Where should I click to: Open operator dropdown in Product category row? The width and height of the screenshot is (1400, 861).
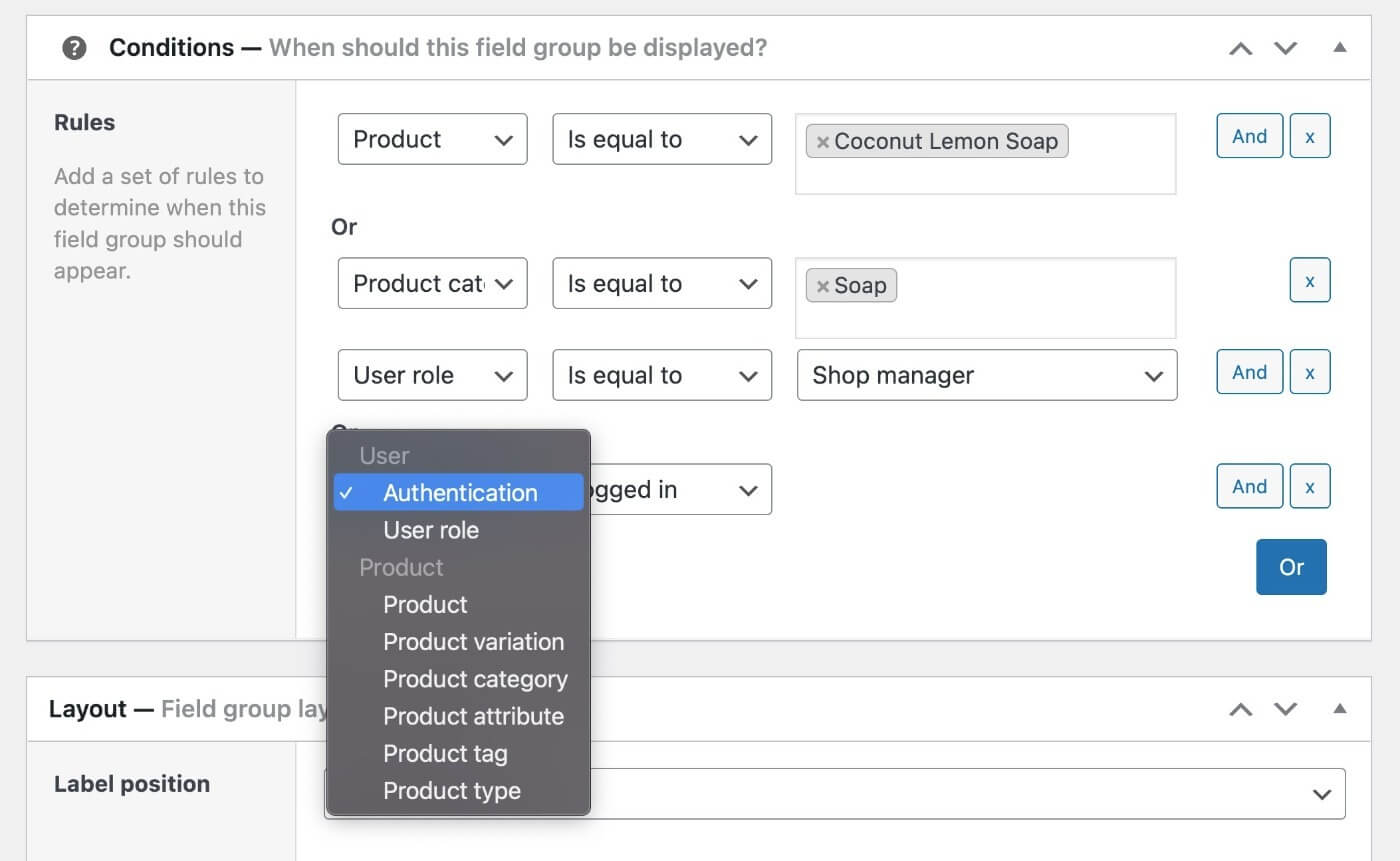(x=662, y=283)
